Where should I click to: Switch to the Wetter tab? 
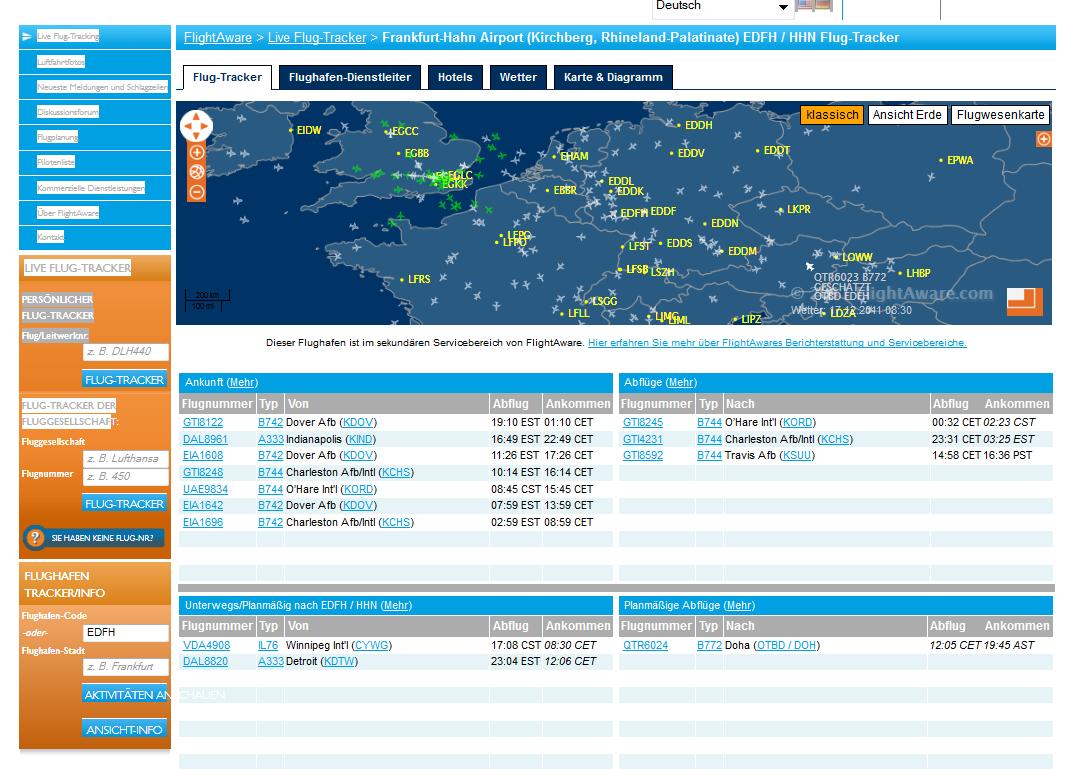pos(518,77)
